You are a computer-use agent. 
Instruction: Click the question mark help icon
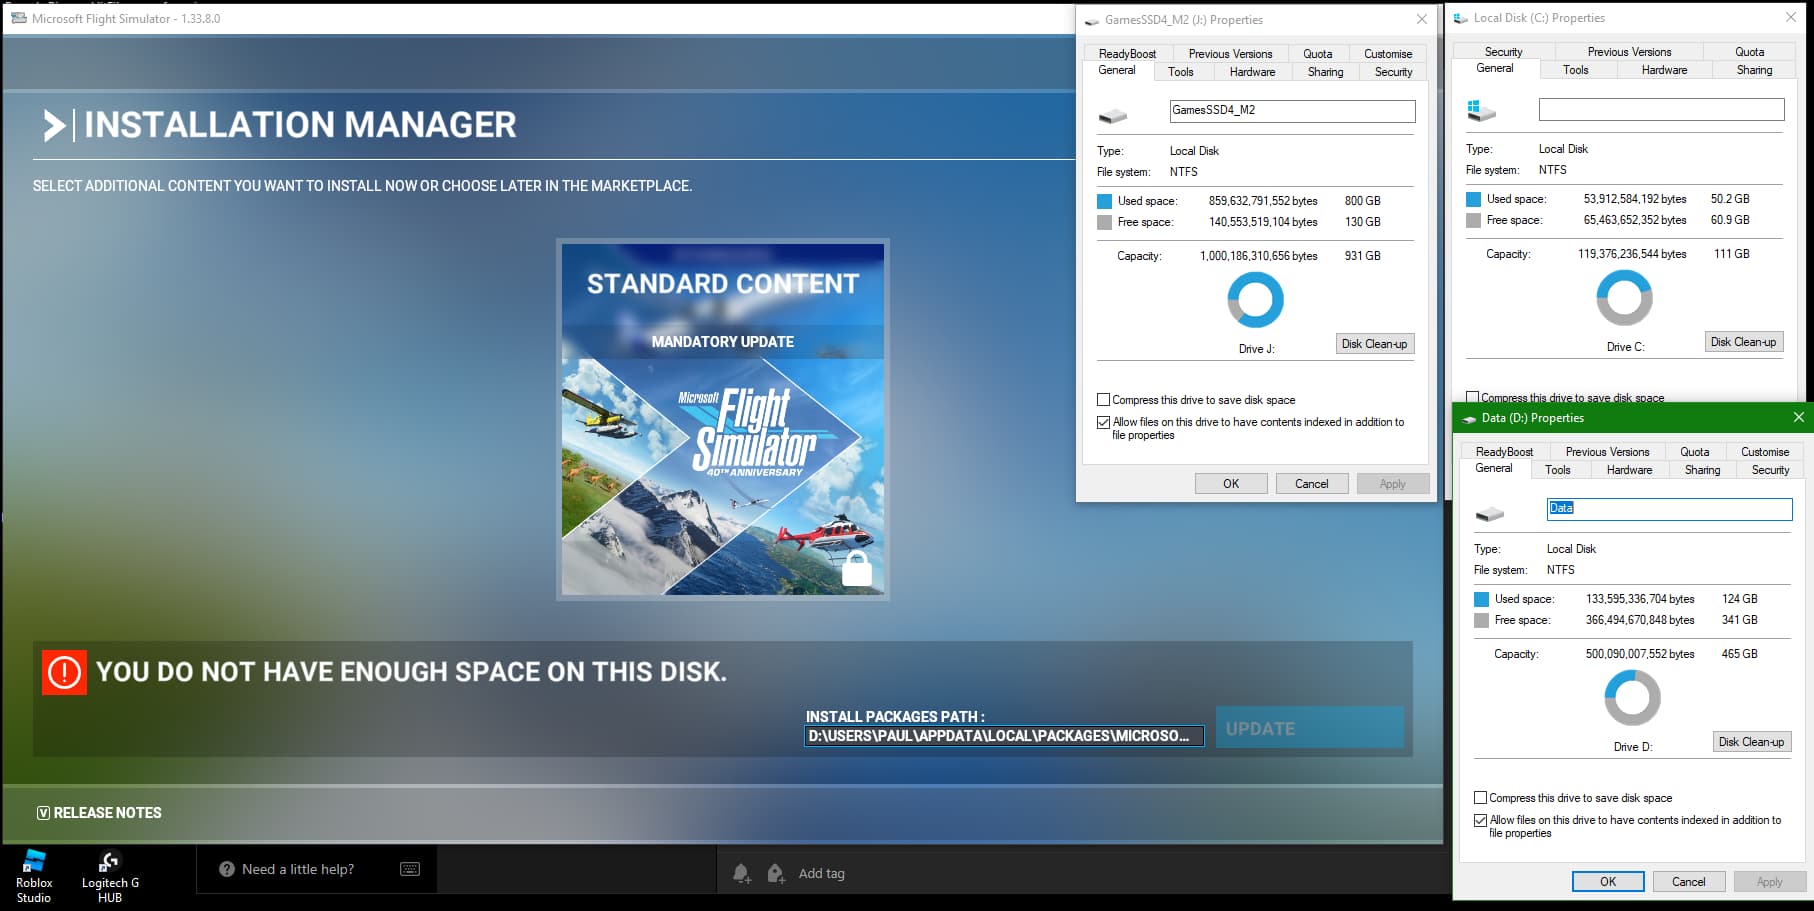point(227,869)
